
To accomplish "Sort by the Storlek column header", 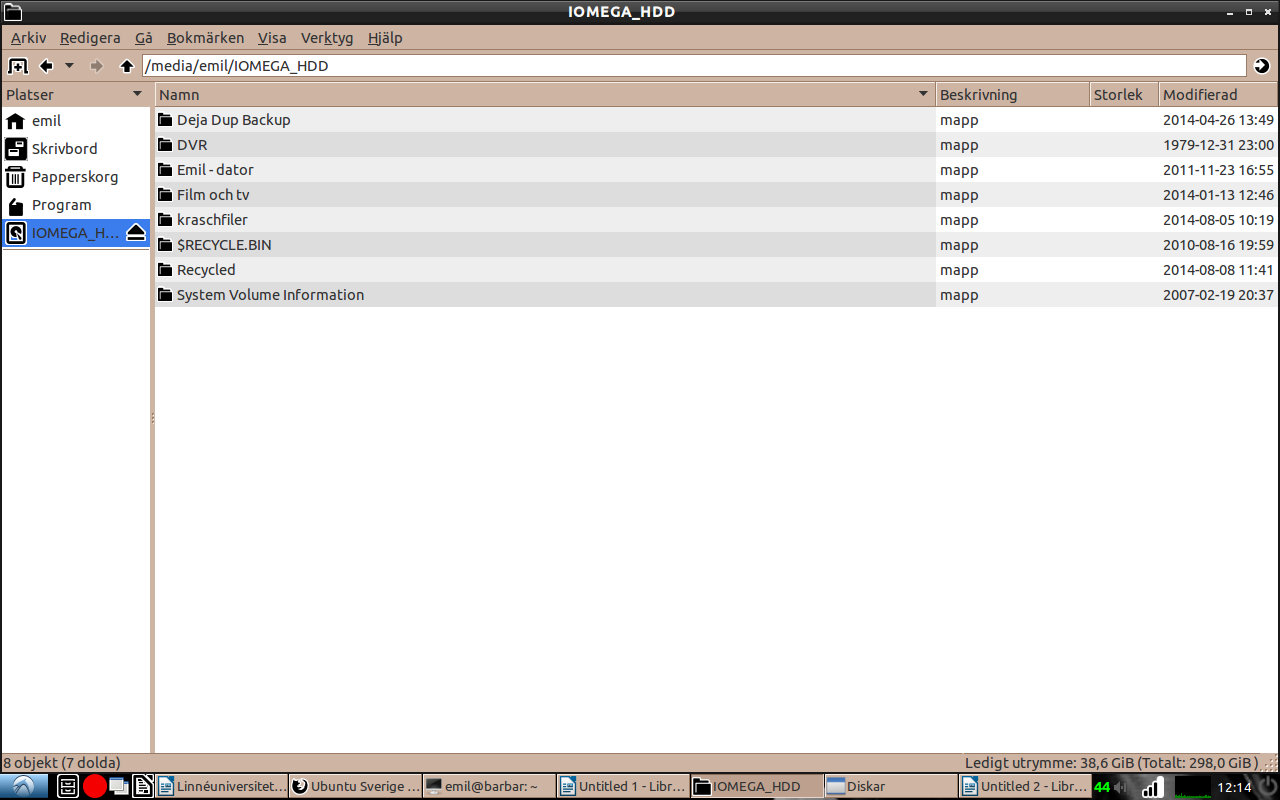I will 1124,95.
